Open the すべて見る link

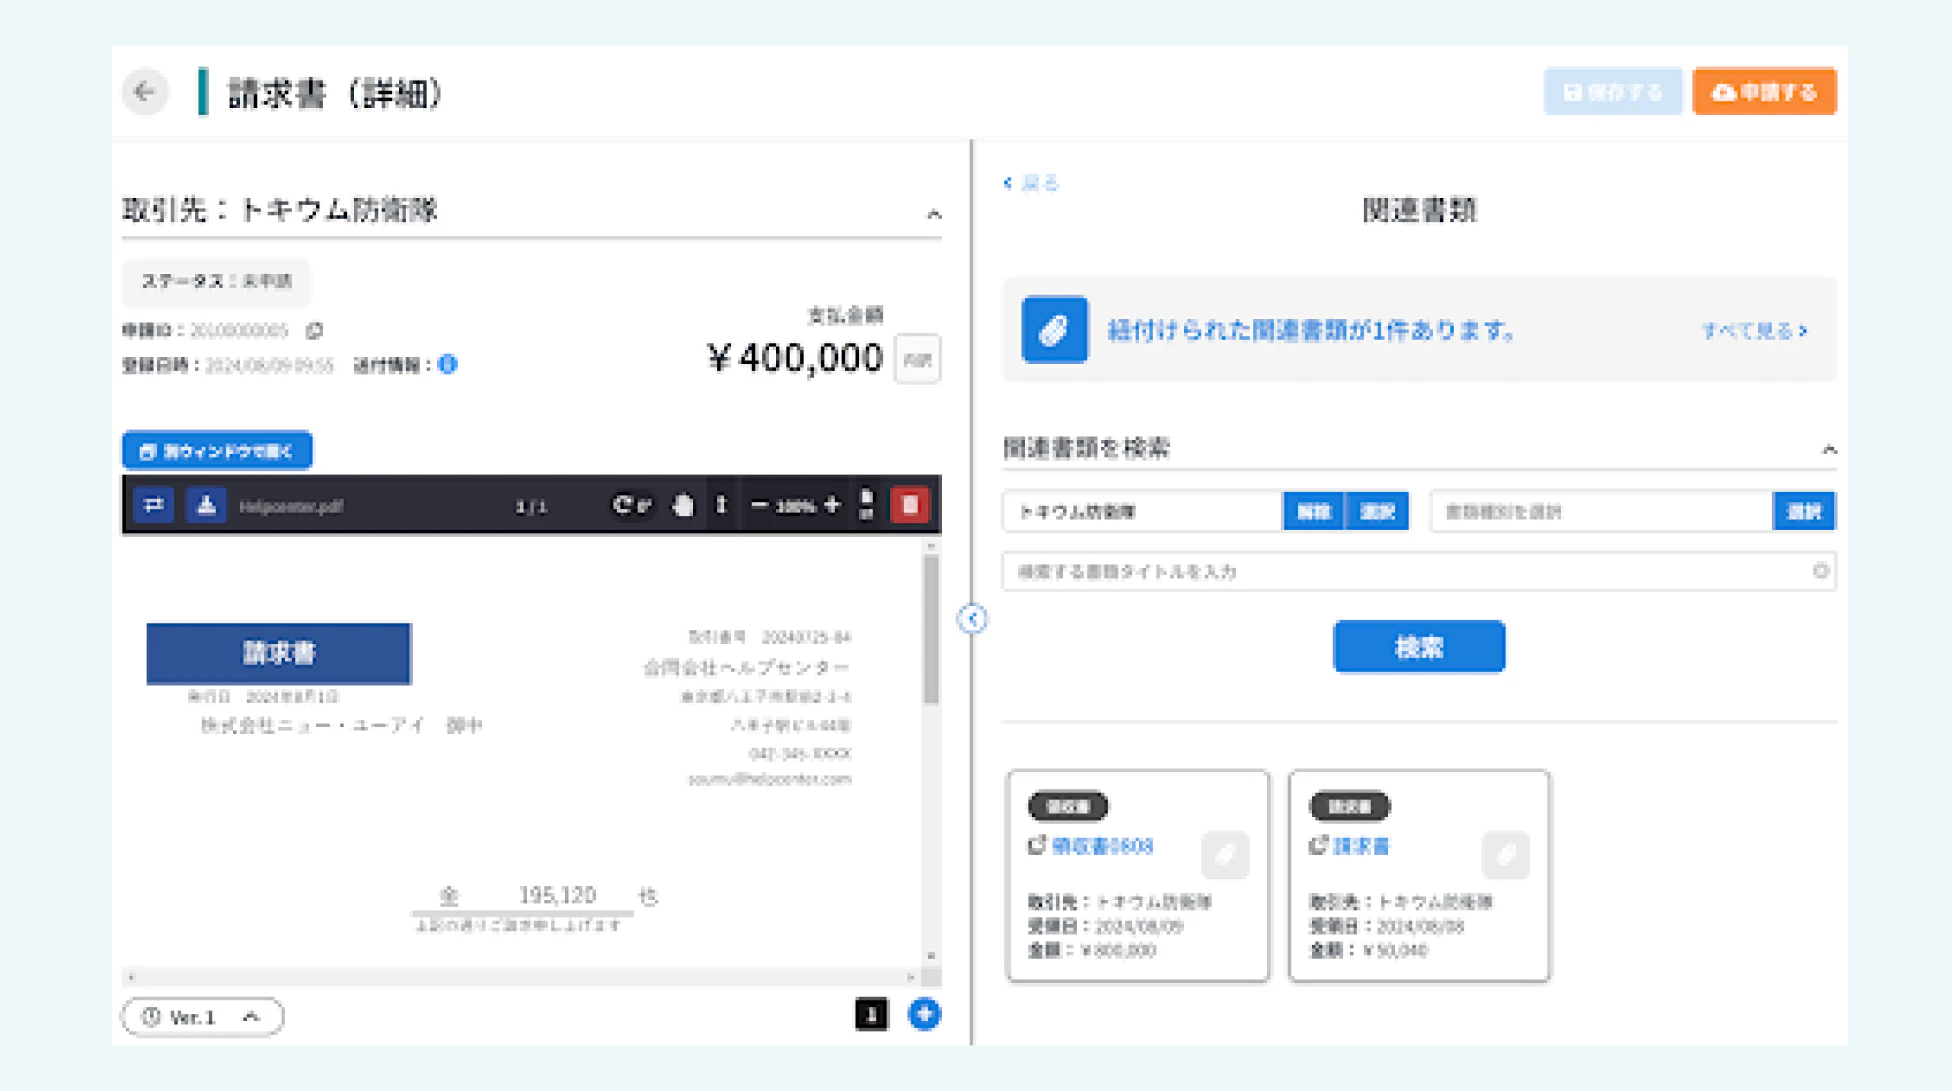click(1754, 330)
